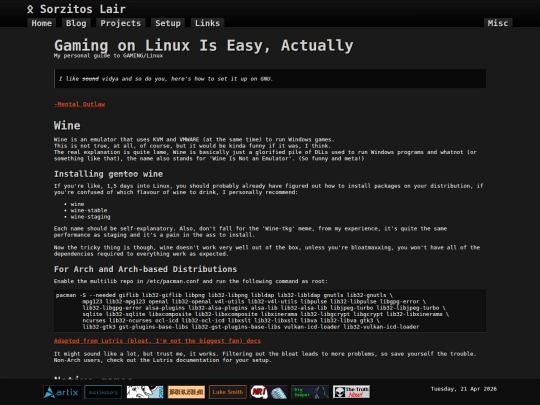Open the Adapted from Lutris docs link

157,341
